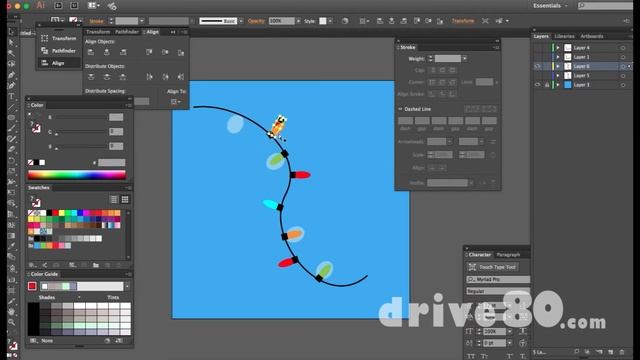Select the Type tool
640x360 pixels.
tap(11, 96)
